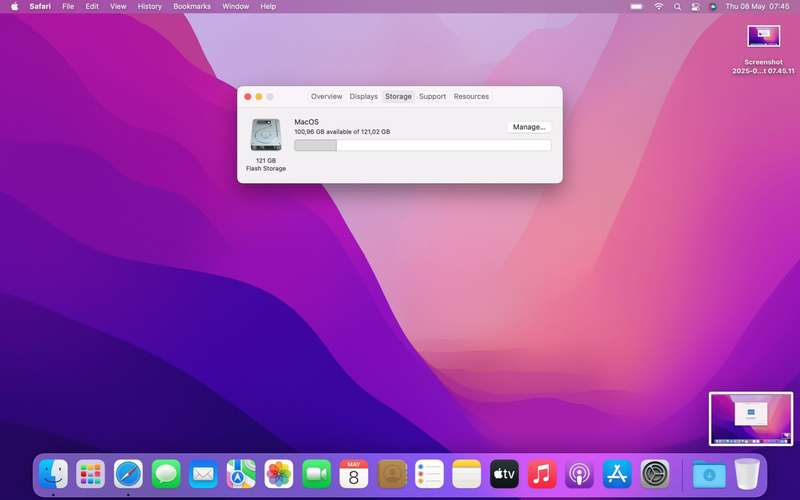800x500 pixels.
Task: Switch to the Support tab
Action: pos(432,96)
